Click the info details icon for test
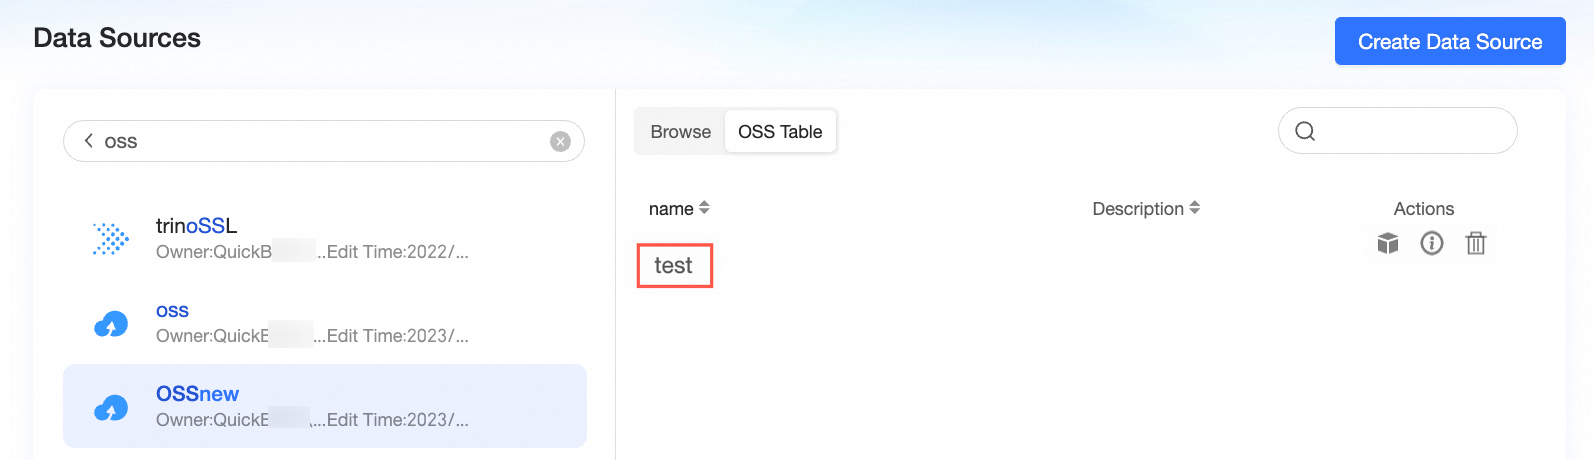Screen dimensions: 1594x460 pos(1432,243)
